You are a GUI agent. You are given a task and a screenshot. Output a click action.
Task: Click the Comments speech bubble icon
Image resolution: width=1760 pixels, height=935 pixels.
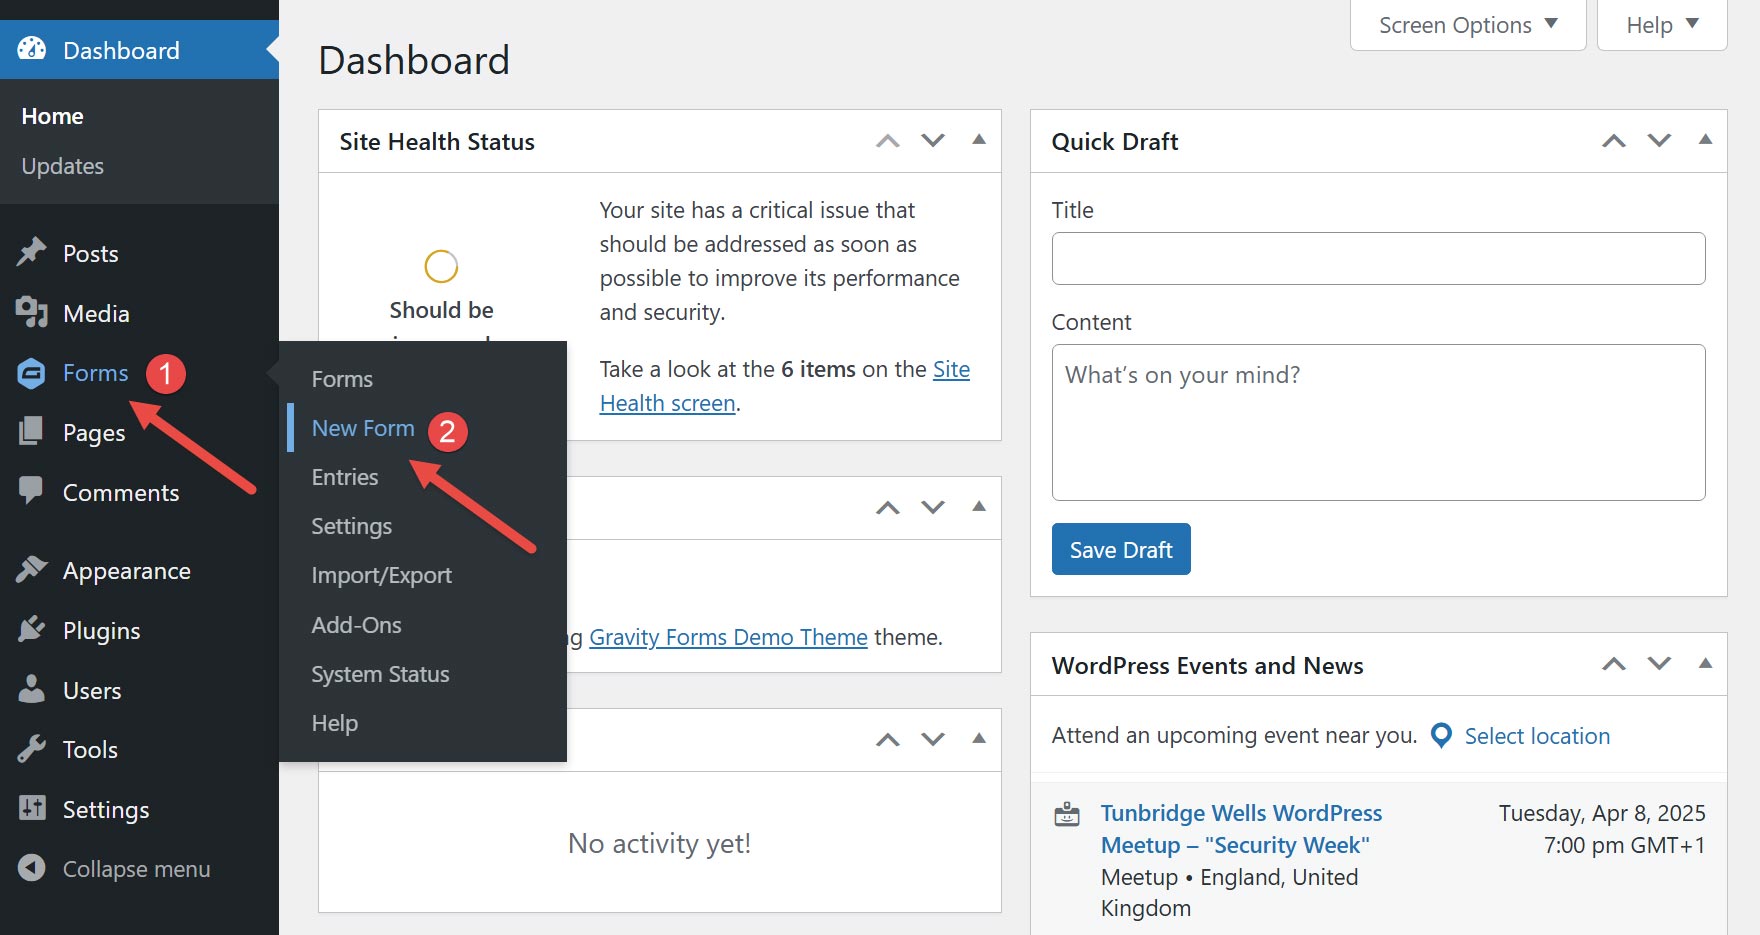pos(32,491)
